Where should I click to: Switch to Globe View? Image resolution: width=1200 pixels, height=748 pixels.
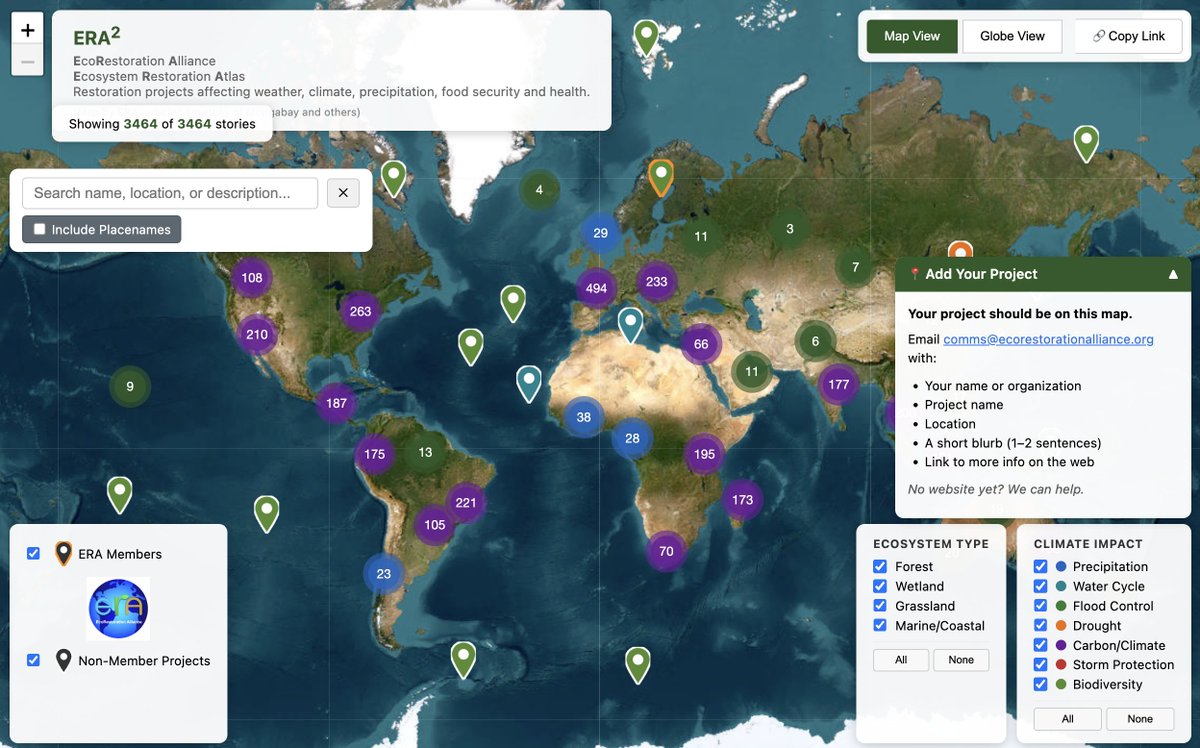pos(1012,36)
